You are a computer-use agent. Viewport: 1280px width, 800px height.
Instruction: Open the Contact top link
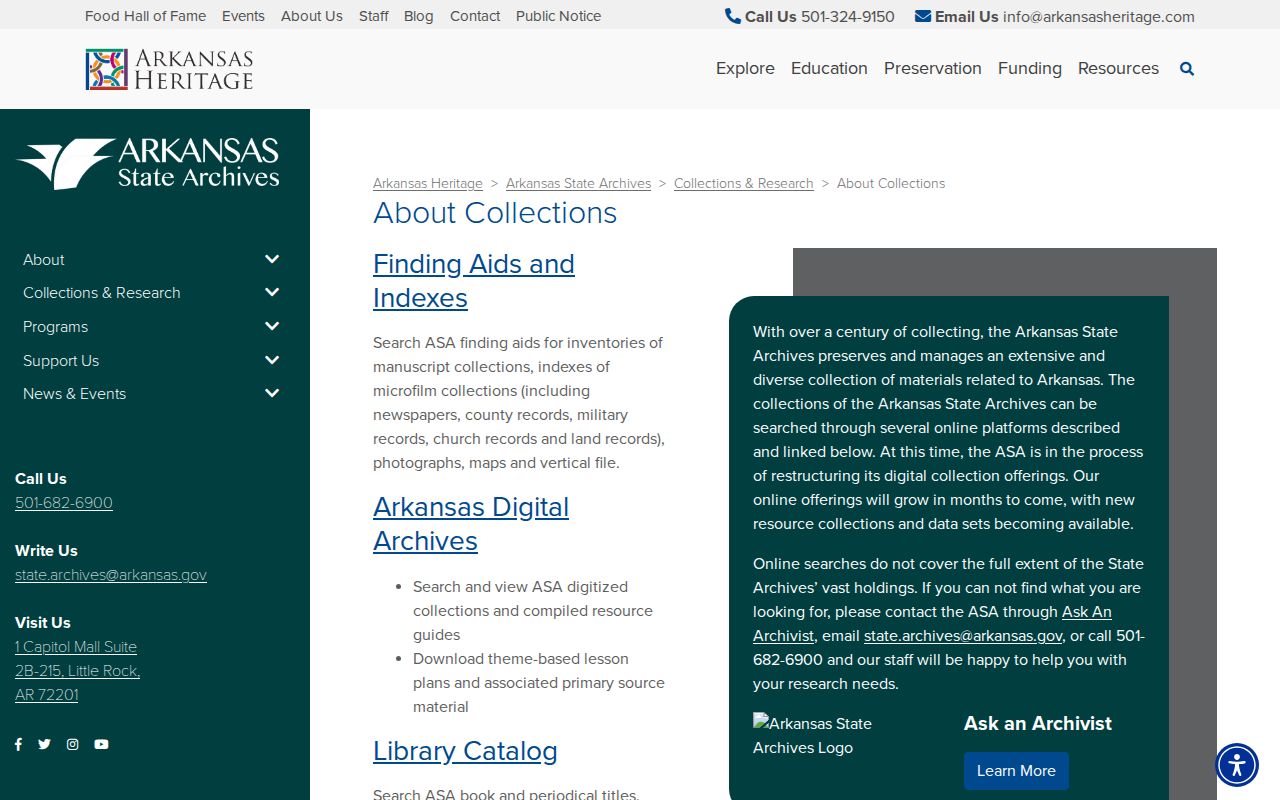tap(475, 16)
